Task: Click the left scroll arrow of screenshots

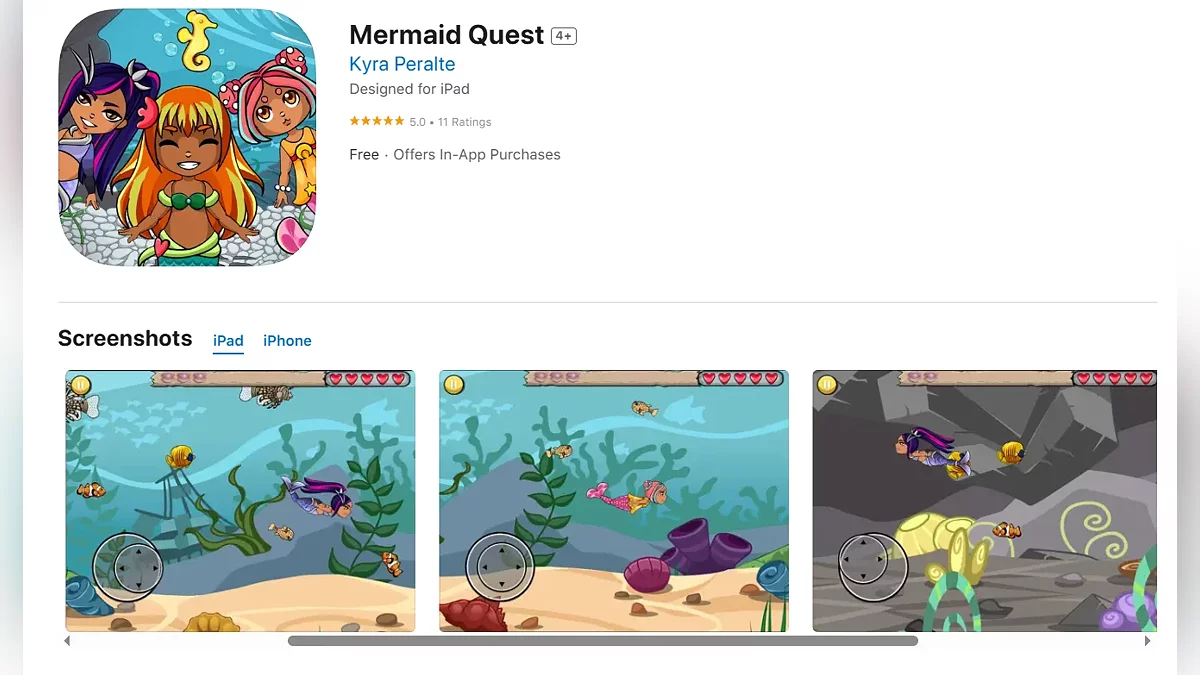Action: (67, 641)
